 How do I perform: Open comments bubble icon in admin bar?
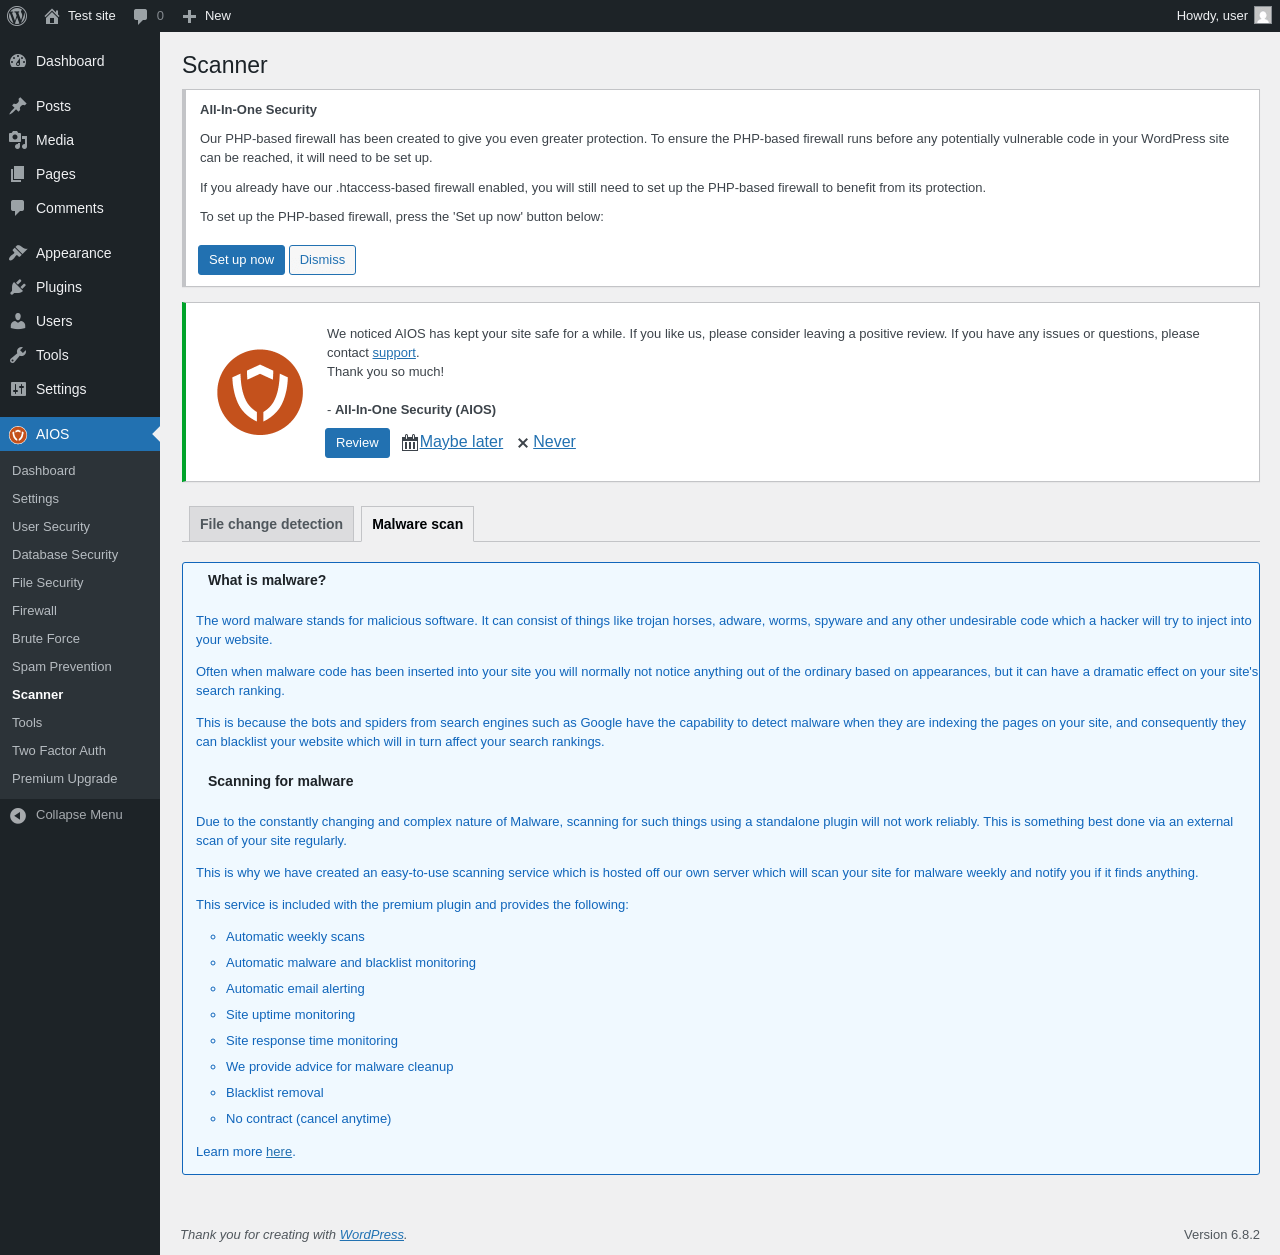click(x=141, y=16)
